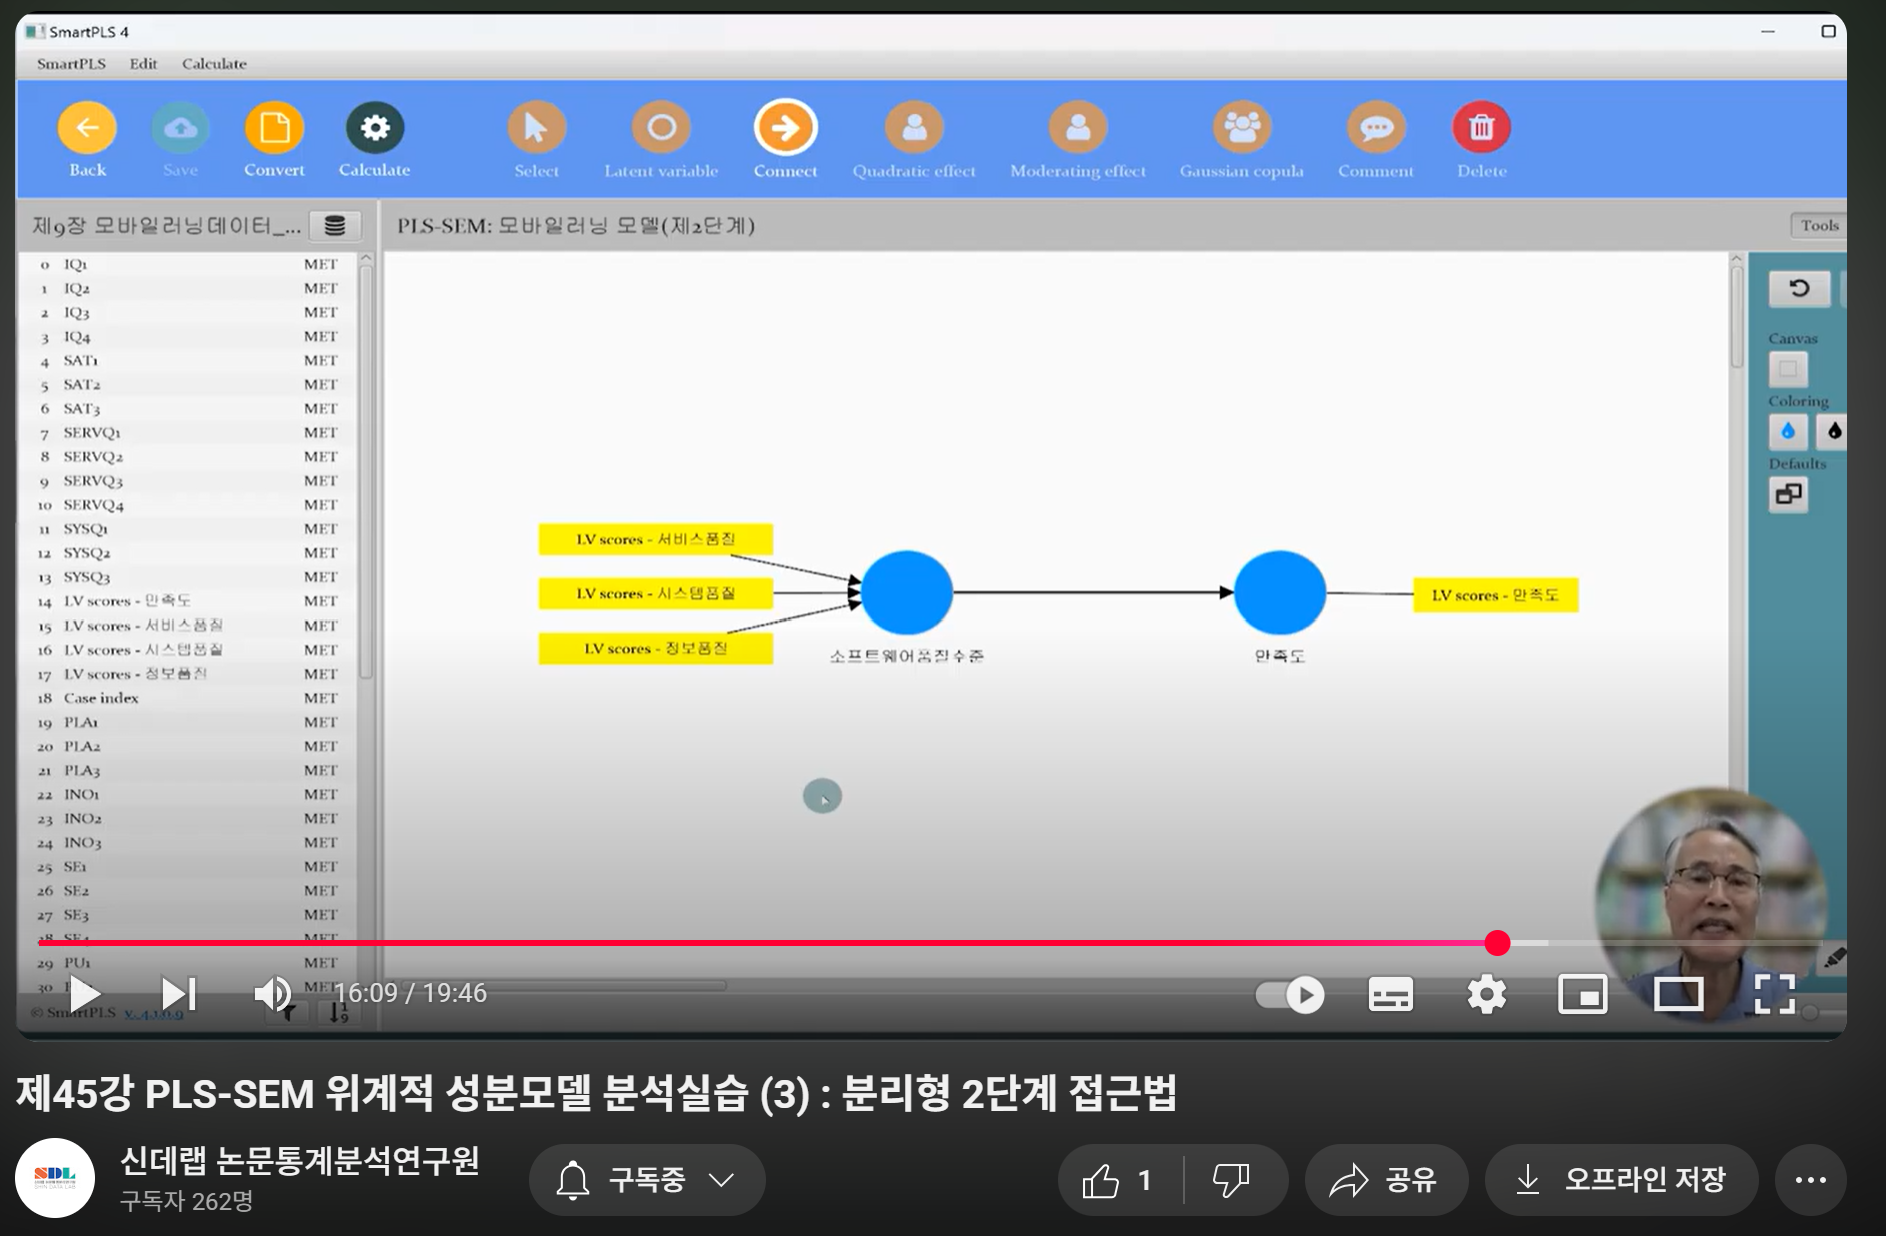
Task: Select SYSQ1 in the indicator list
Action: [189, 529]
